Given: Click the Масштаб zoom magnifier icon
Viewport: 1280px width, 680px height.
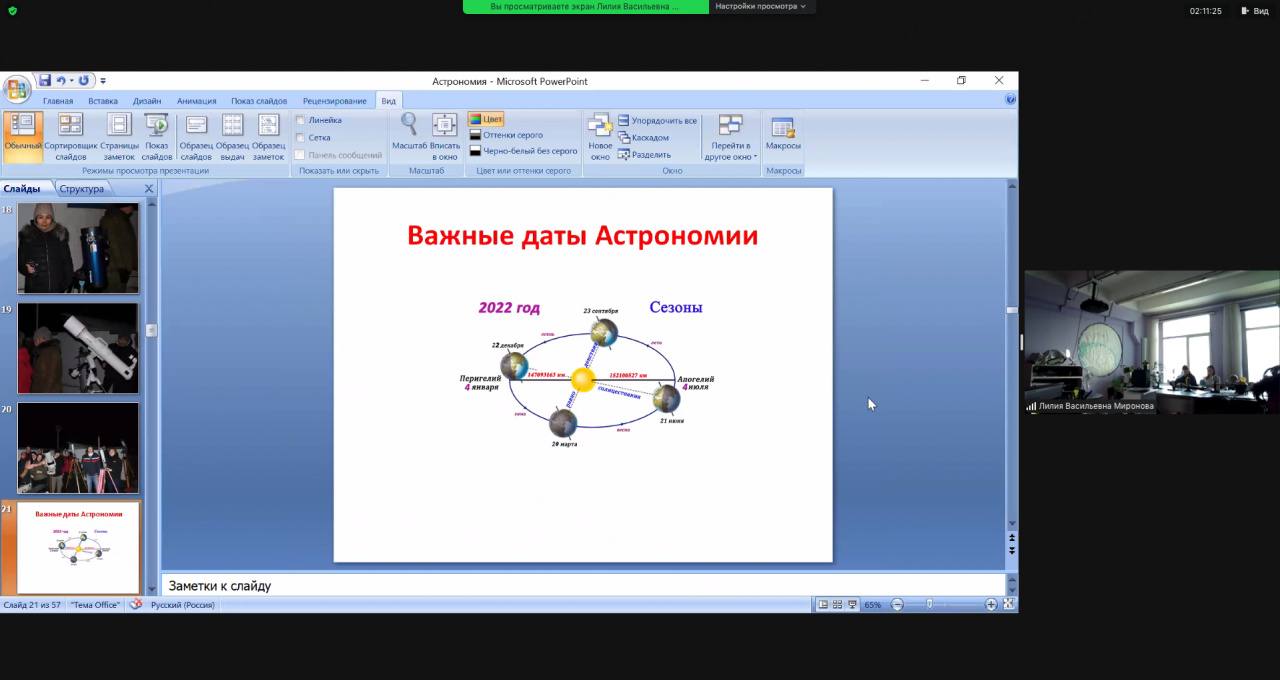Looking at the screenshot, I should [409, 125].
